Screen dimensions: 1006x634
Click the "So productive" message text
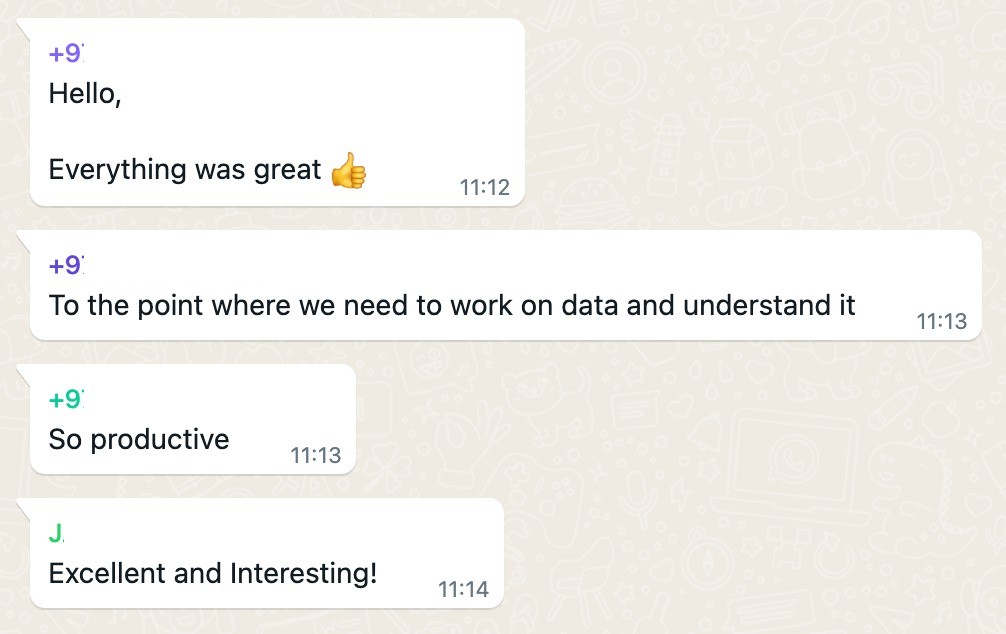139,439
